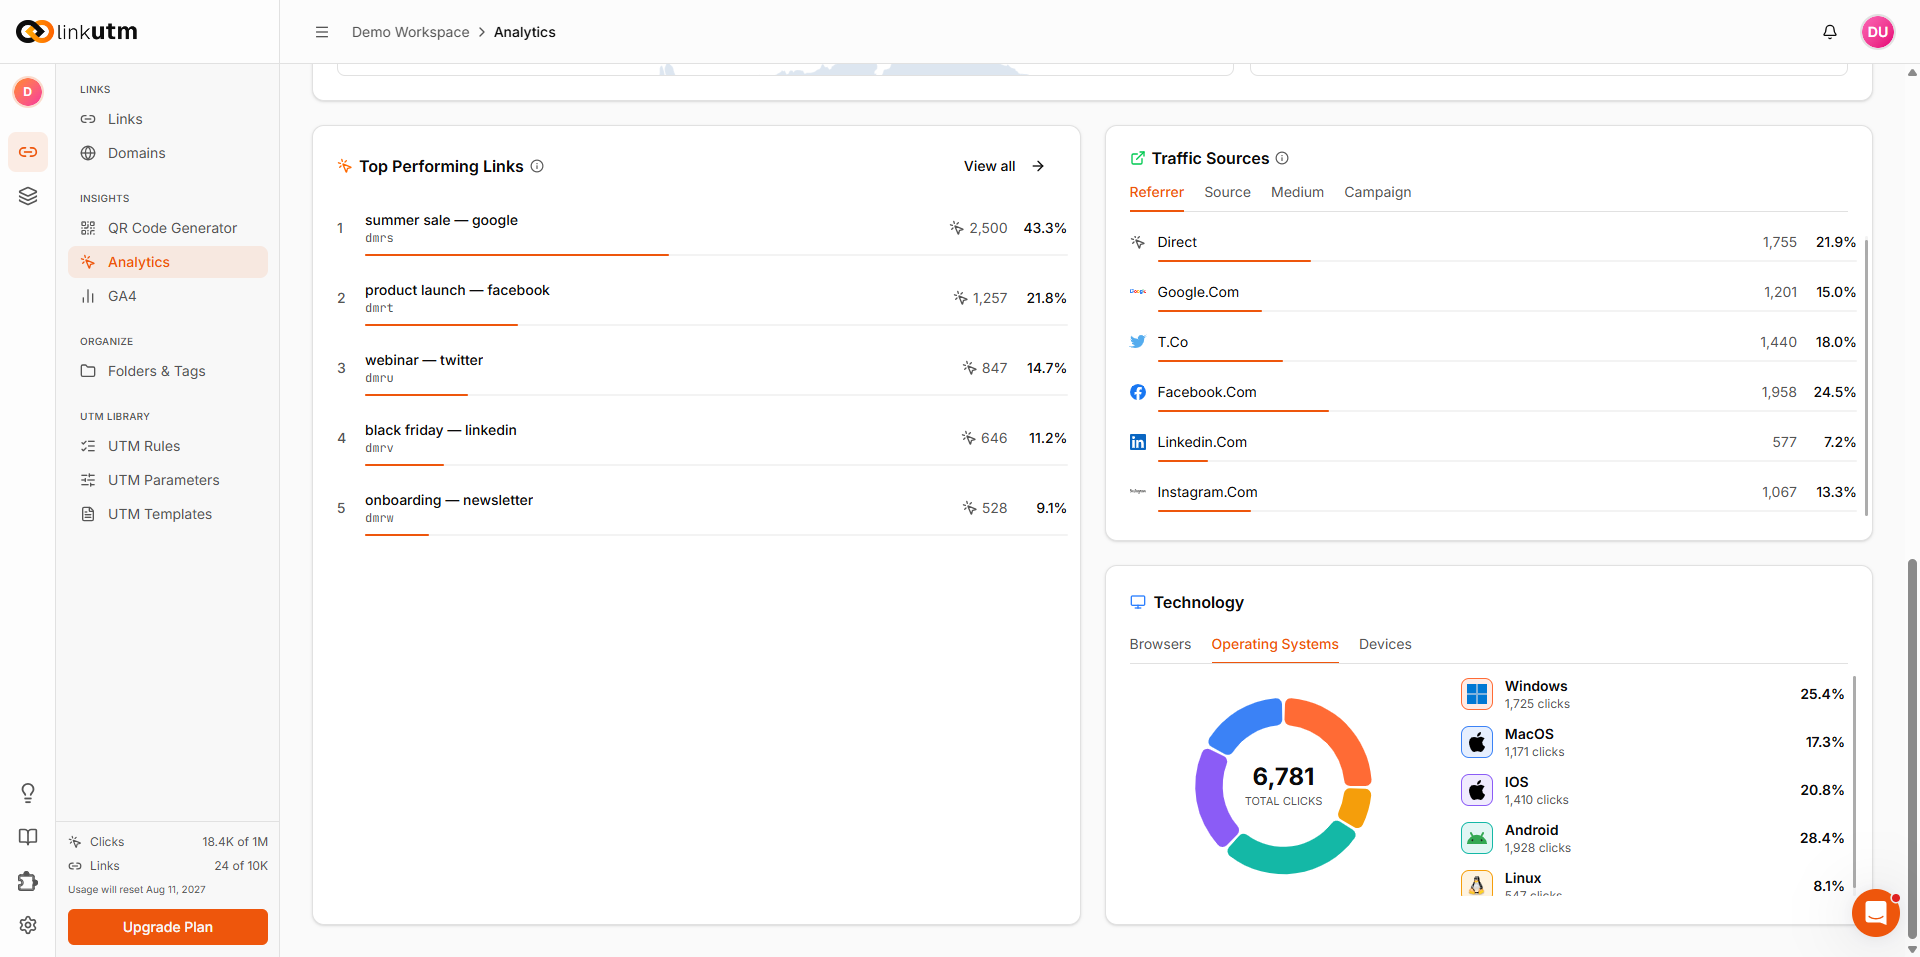
Task: Select the D workspace avatar in rail
Action: pyautogui.click(x=28, y=92)
